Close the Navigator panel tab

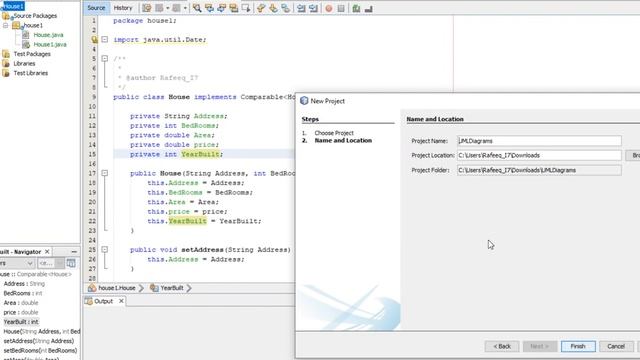pyautogui.click(x=47, y=252)
